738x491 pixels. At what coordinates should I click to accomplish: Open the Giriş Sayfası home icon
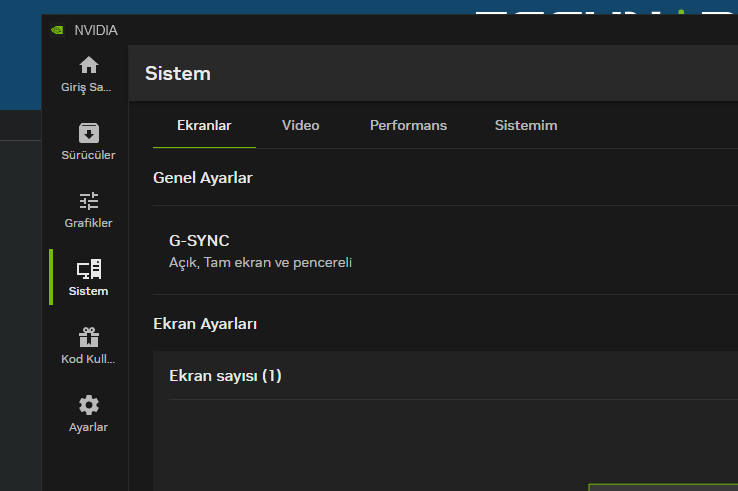click(89, 66)
